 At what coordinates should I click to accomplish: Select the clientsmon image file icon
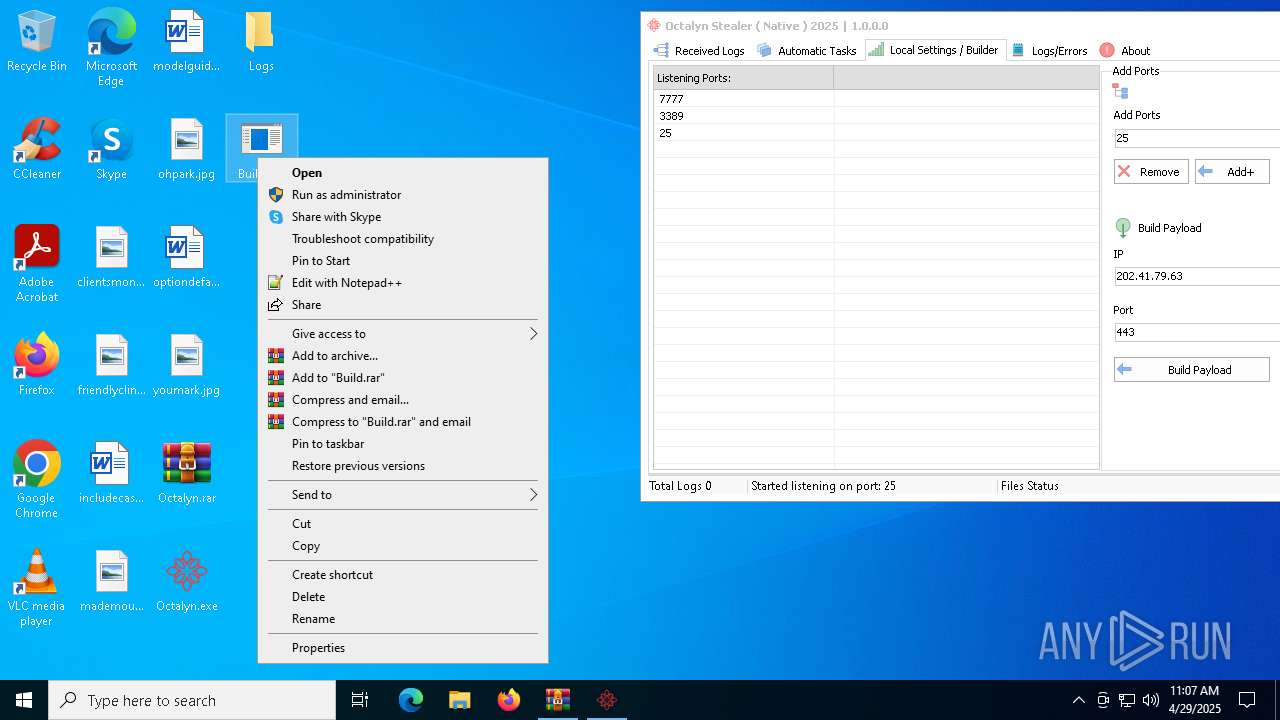click(111, 258)
